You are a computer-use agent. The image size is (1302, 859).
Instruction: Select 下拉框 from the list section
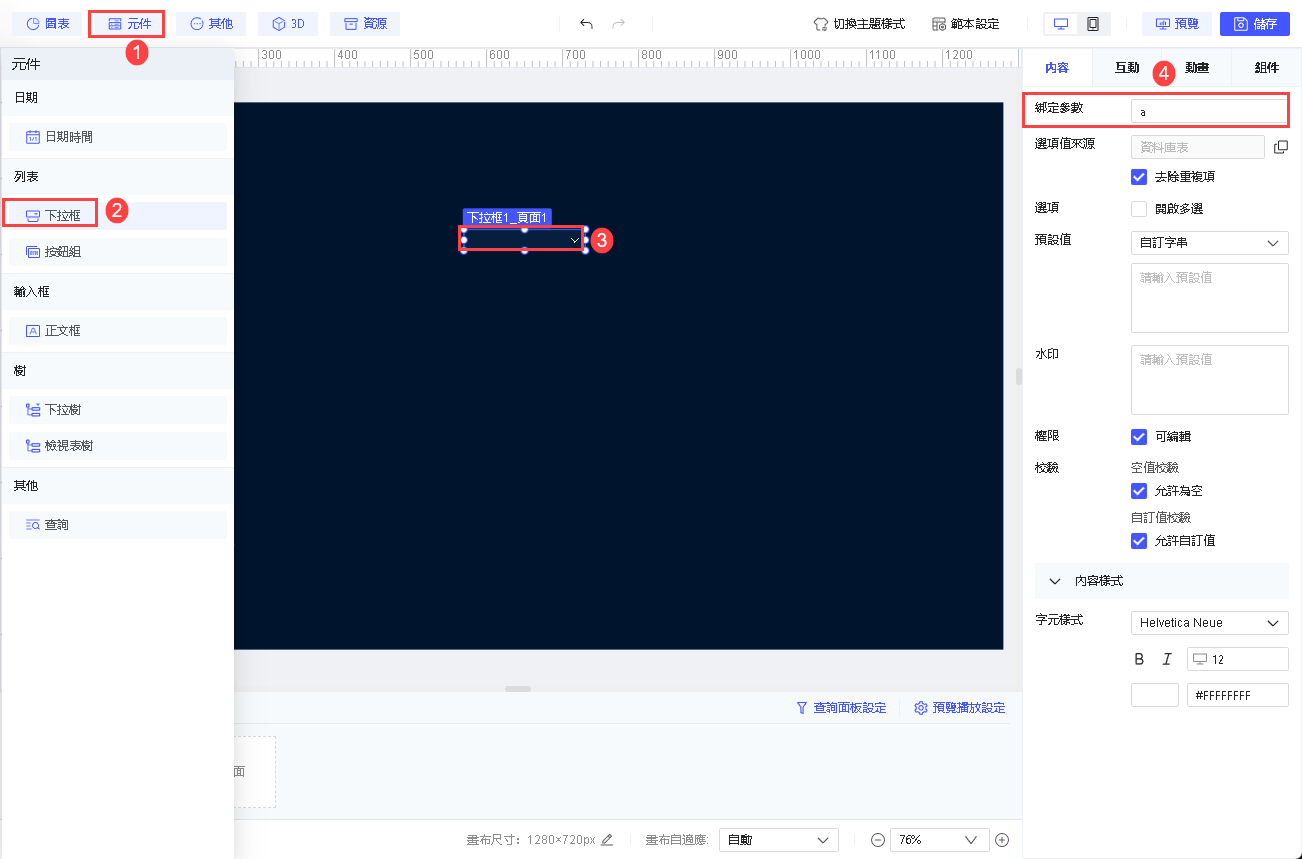point(118,216)
